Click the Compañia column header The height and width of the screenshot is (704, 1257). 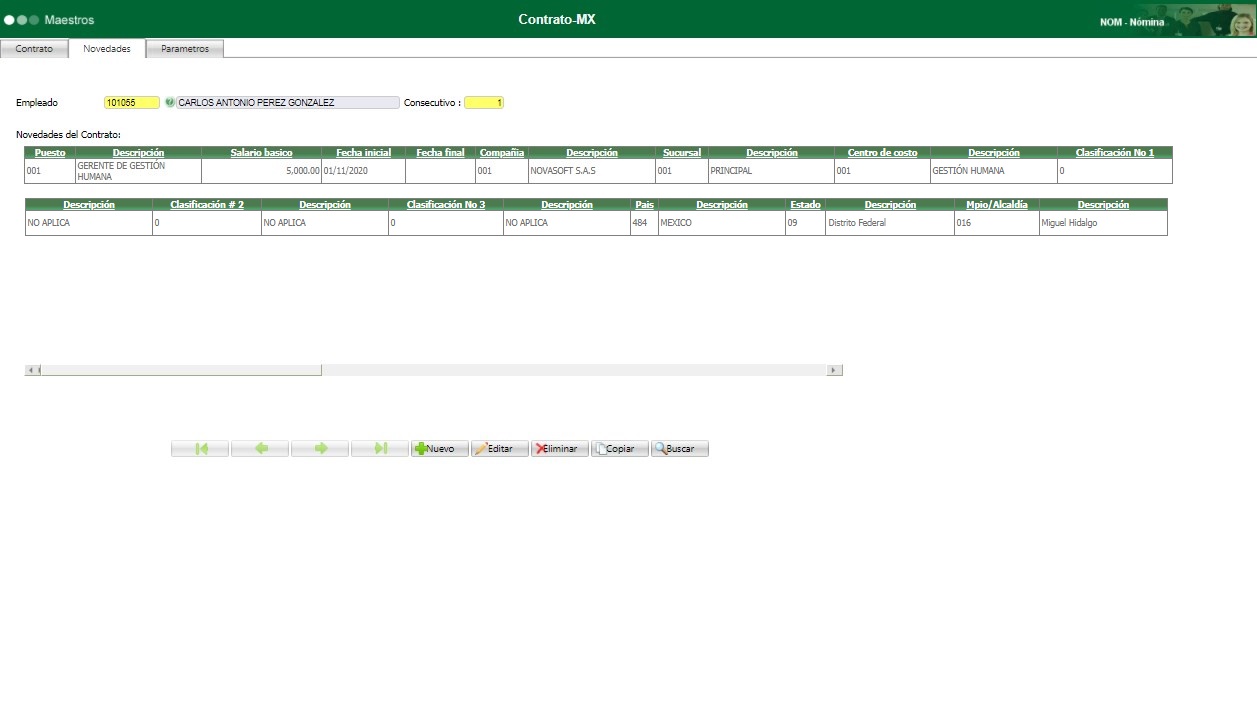[502, 153]
